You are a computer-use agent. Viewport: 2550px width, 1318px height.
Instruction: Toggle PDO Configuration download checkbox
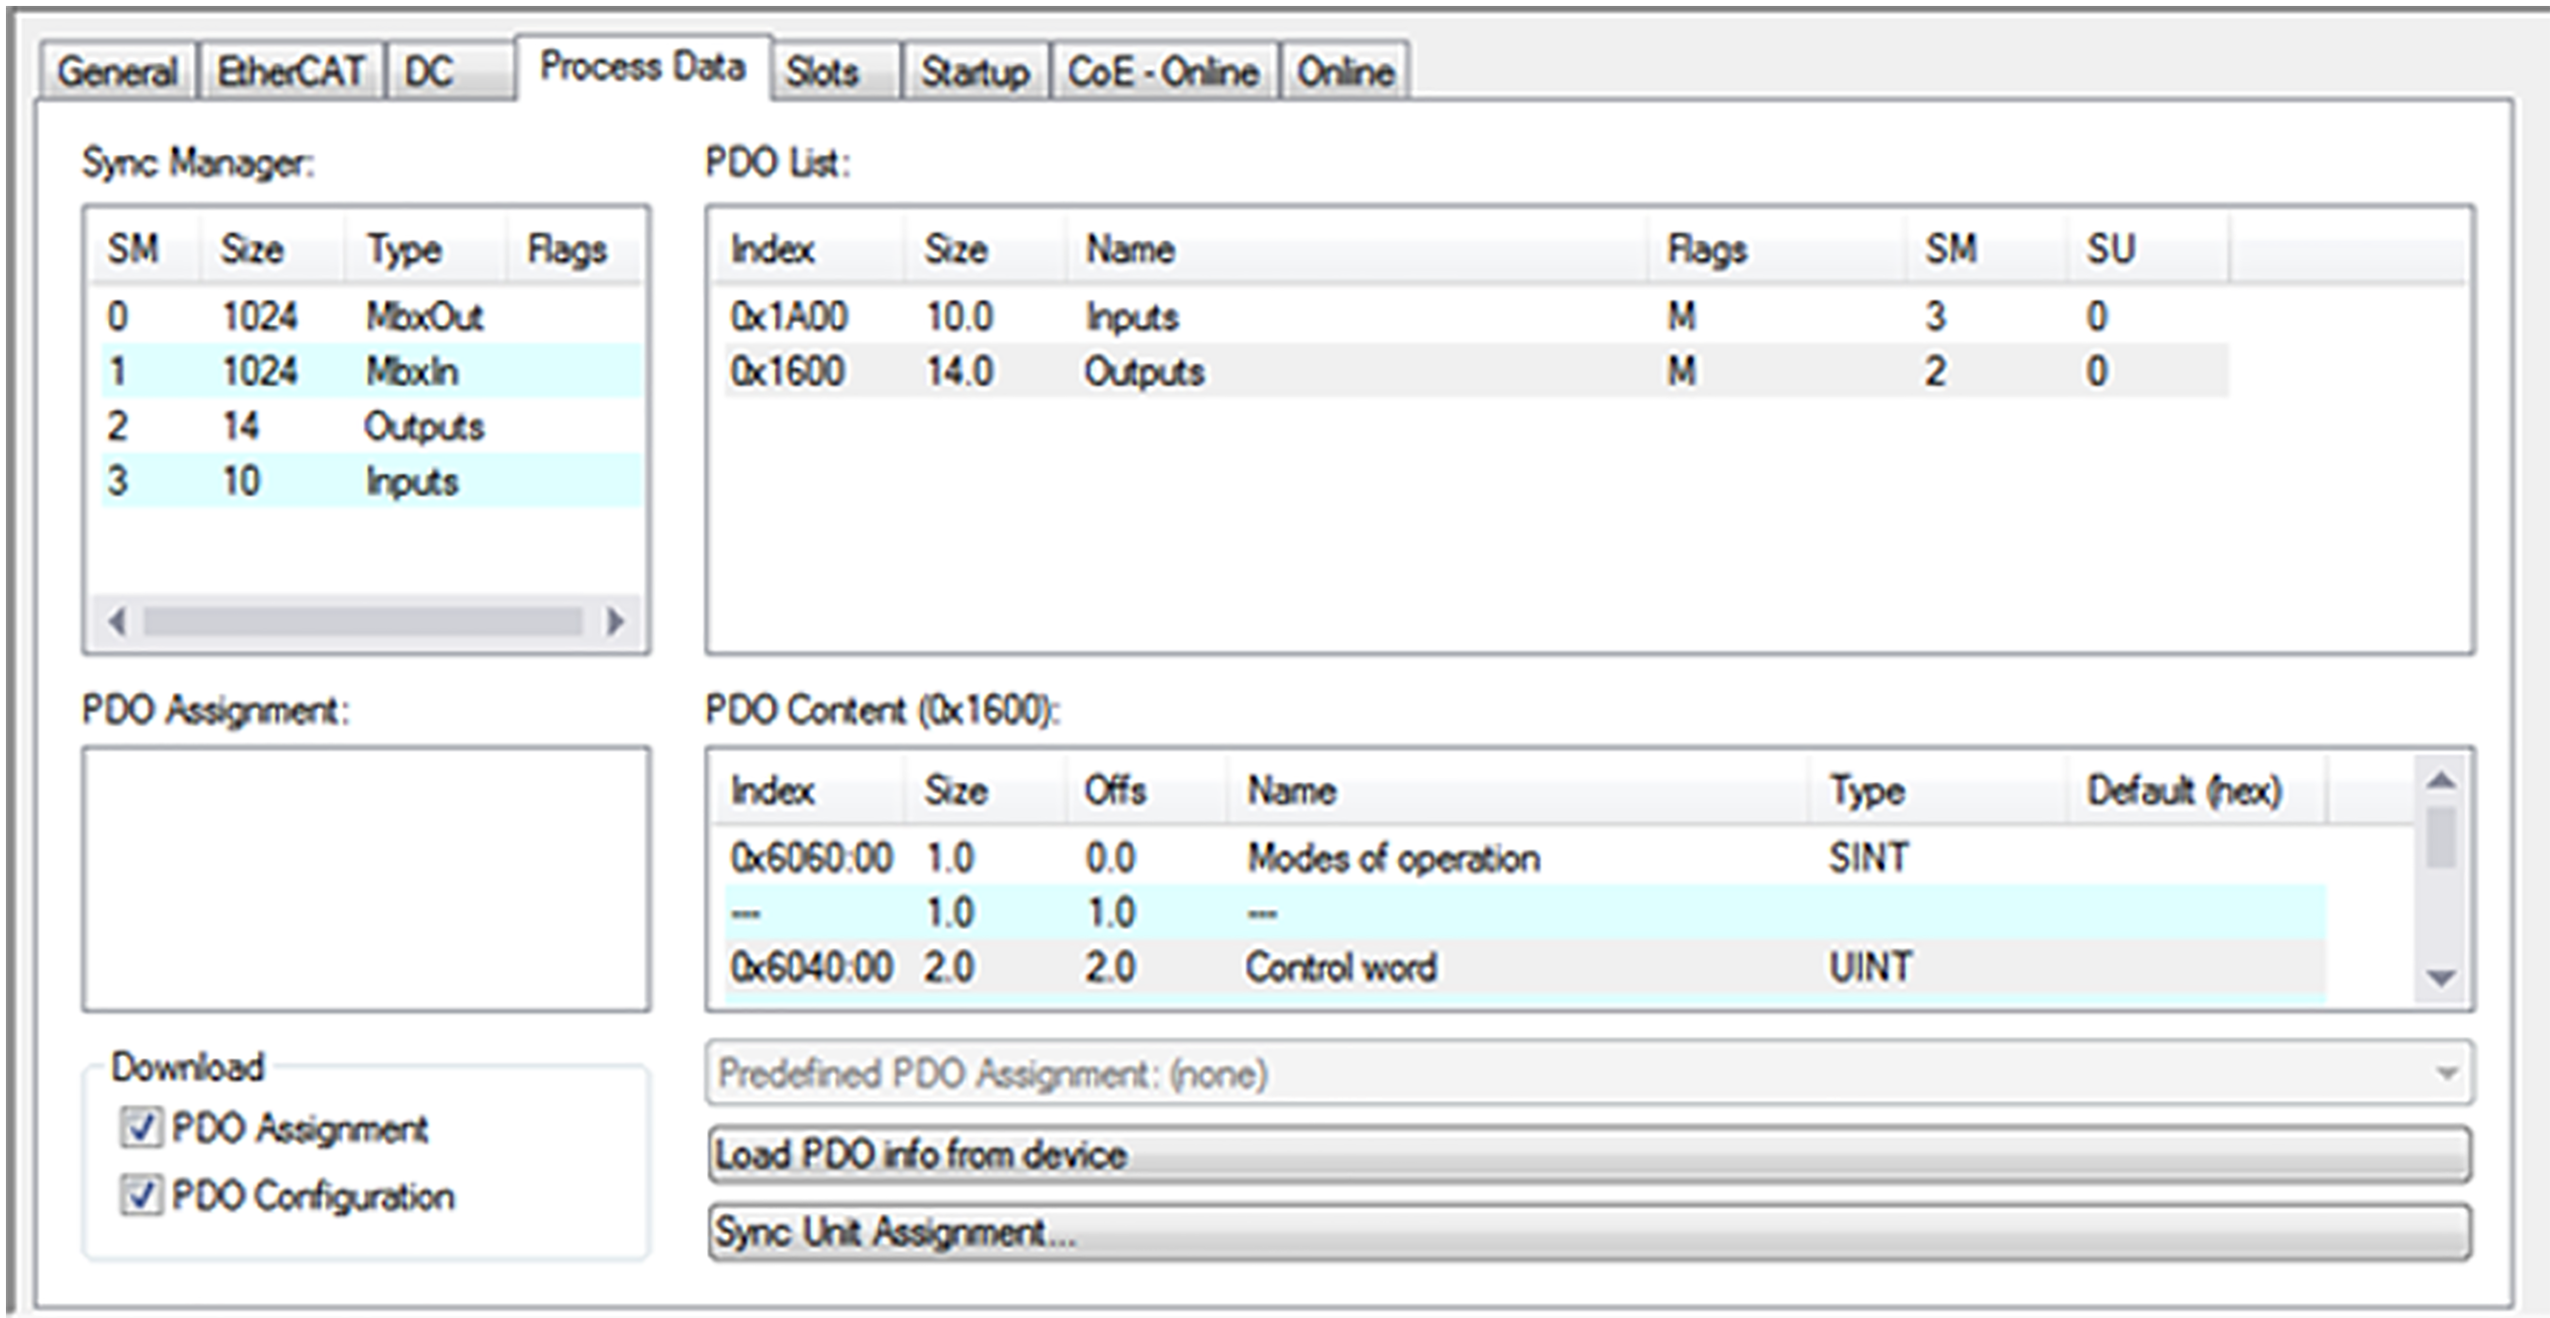pyautogui.click(x=141, y=1195)
